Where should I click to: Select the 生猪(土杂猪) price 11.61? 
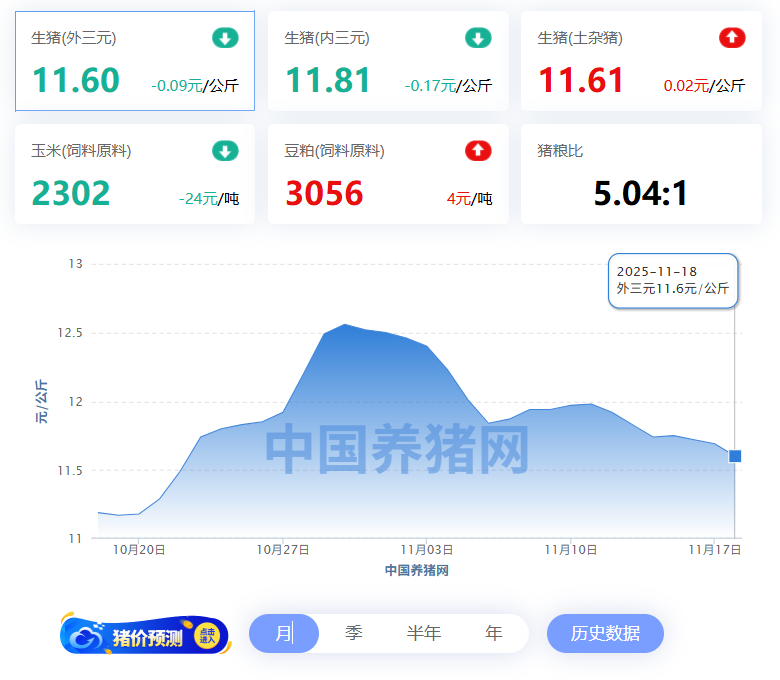coord(581,80)
